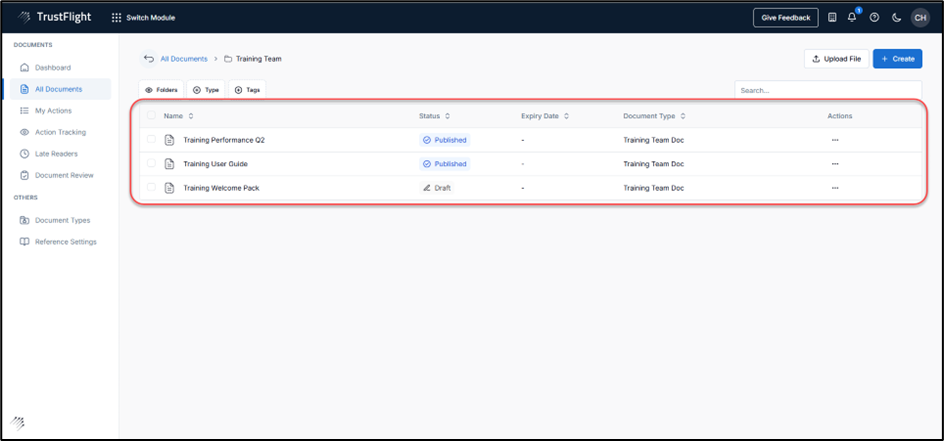Select all rows with header checkbox
944x441 pixels.
tap(151, 116)
